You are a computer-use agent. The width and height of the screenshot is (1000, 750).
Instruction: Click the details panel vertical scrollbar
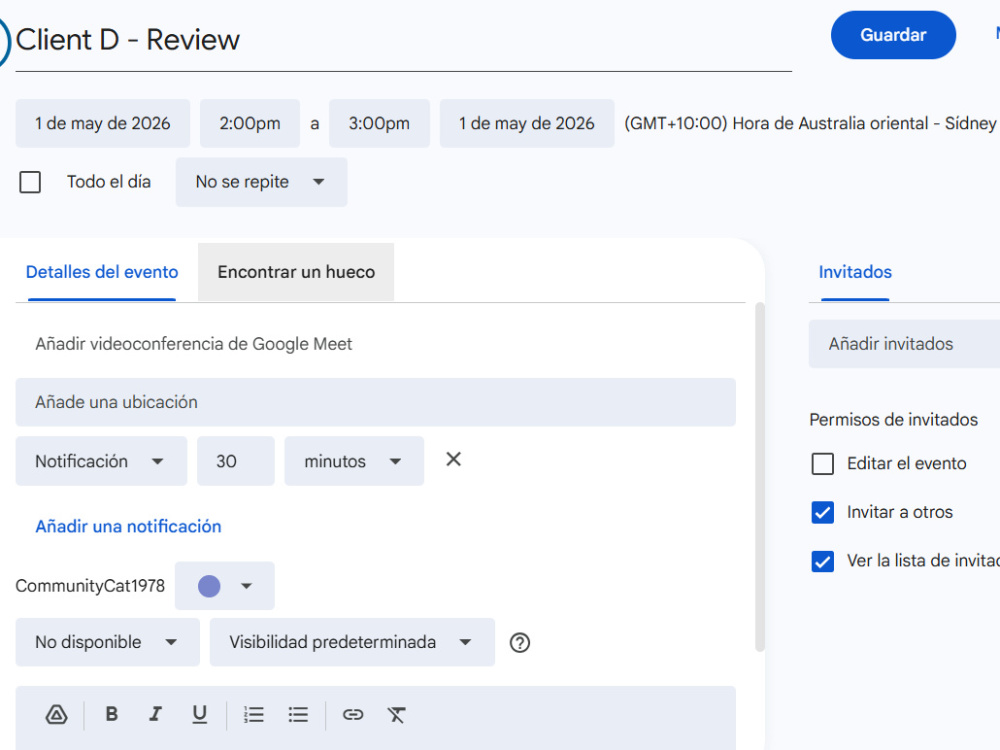[760, 477]
